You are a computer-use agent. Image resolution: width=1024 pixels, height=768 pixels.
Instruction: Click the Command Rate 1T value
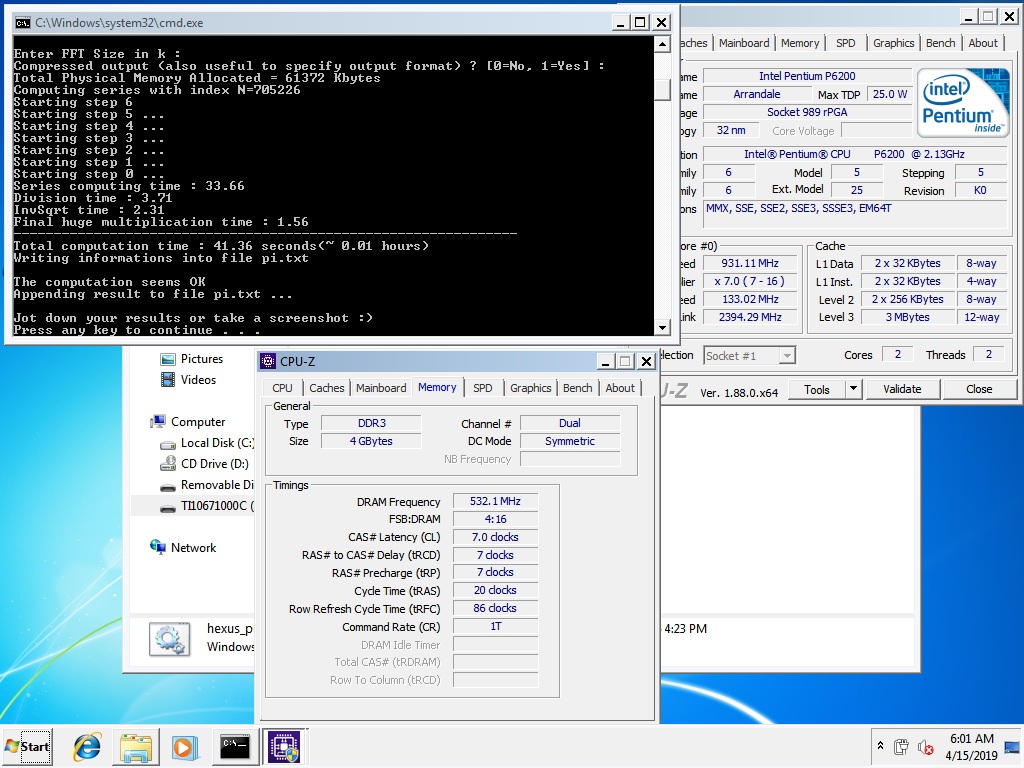[x=495, y=626]
